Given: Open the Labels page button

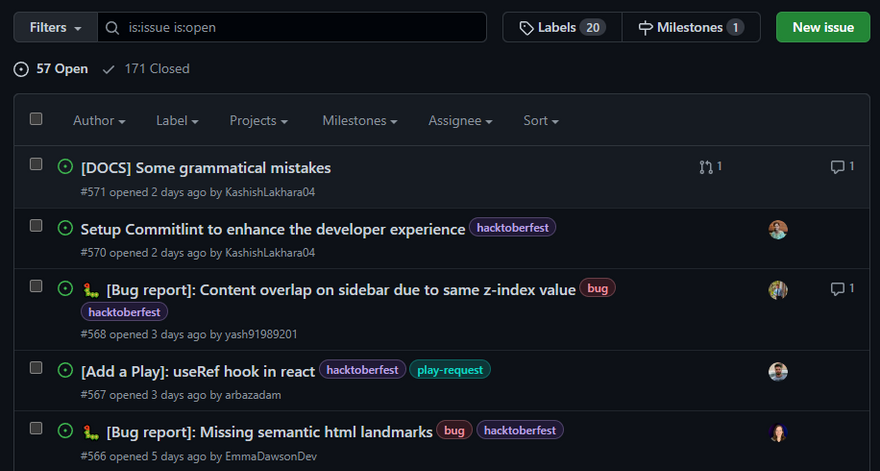Looking at the screenshot, I should [x=561, y=27].
